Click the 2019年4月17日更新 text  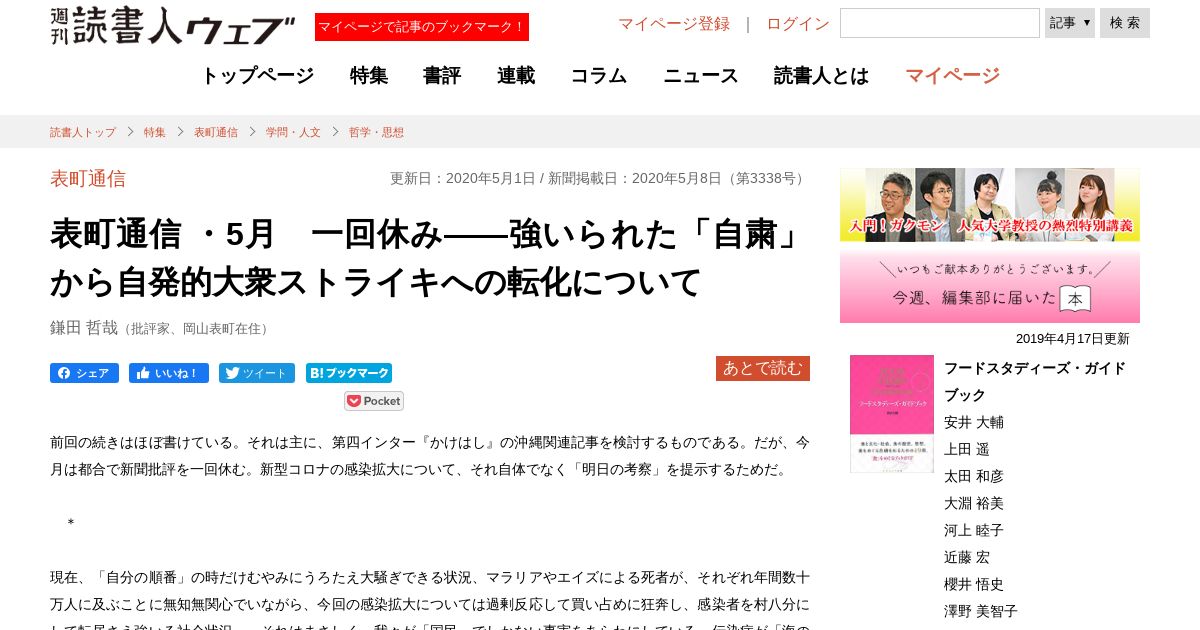click(1073, 339)
